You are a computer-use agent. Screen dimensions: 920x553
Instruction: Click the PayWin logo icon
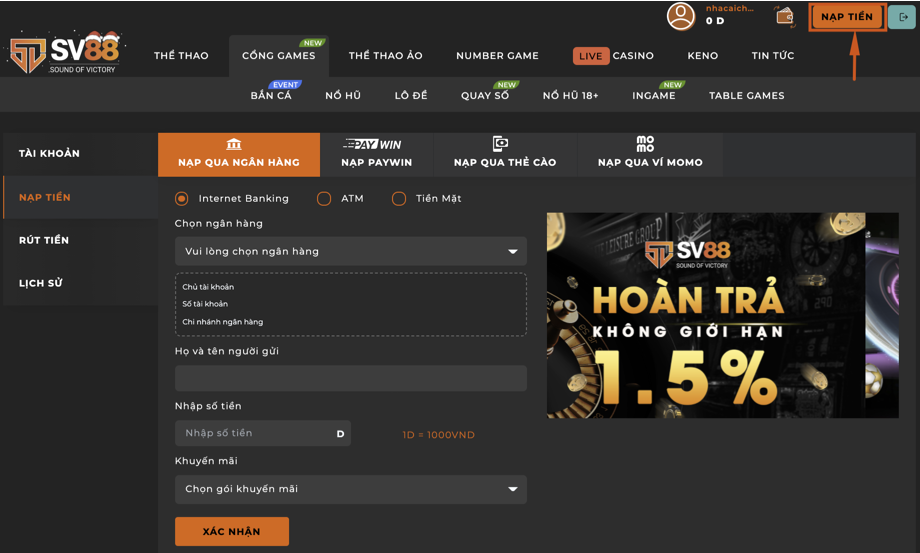click(373, 144)
